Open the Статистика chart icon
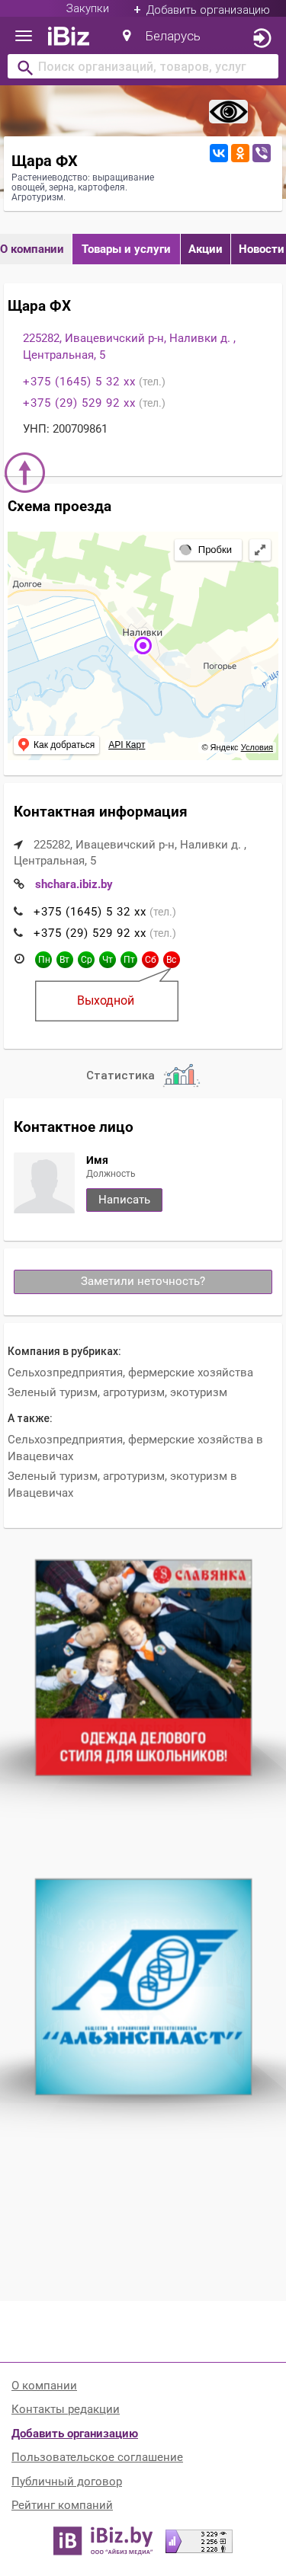286x2576 pixels. pos(181,1076)
